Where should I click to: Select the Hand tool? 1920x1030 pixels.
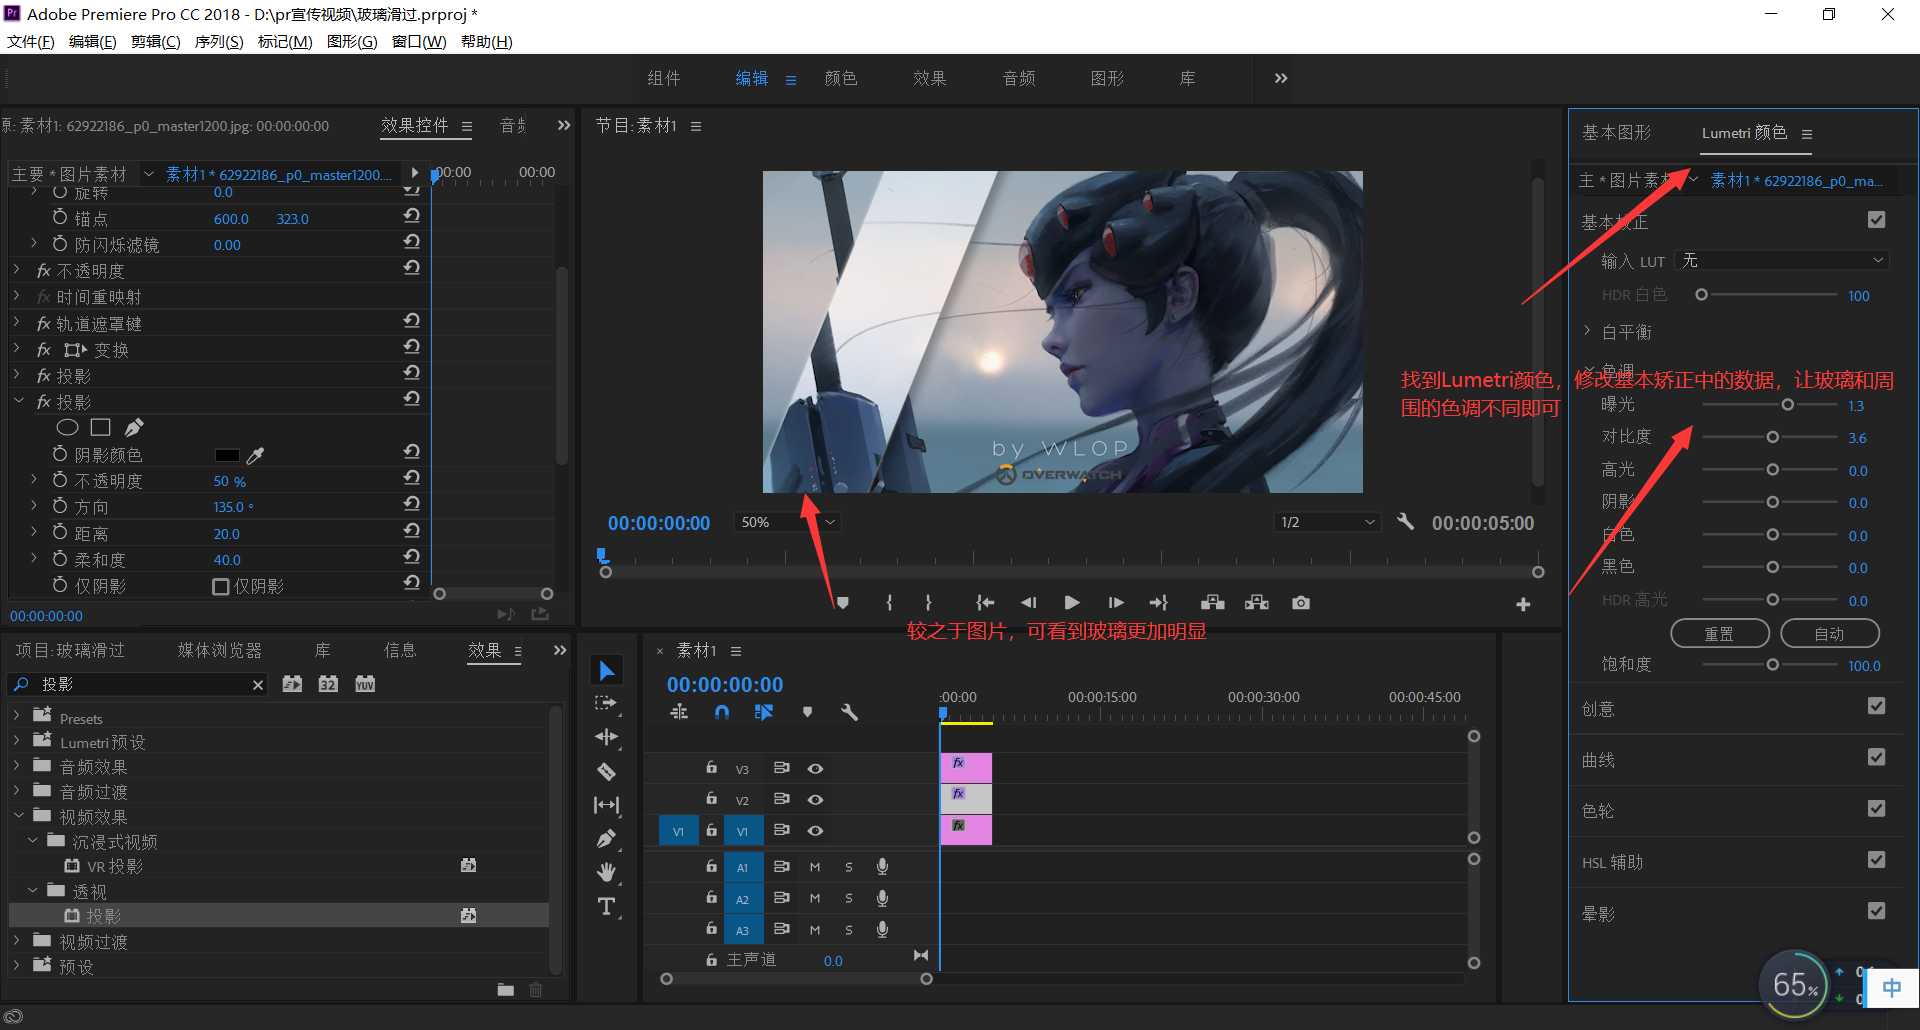(x=606, y=873)
